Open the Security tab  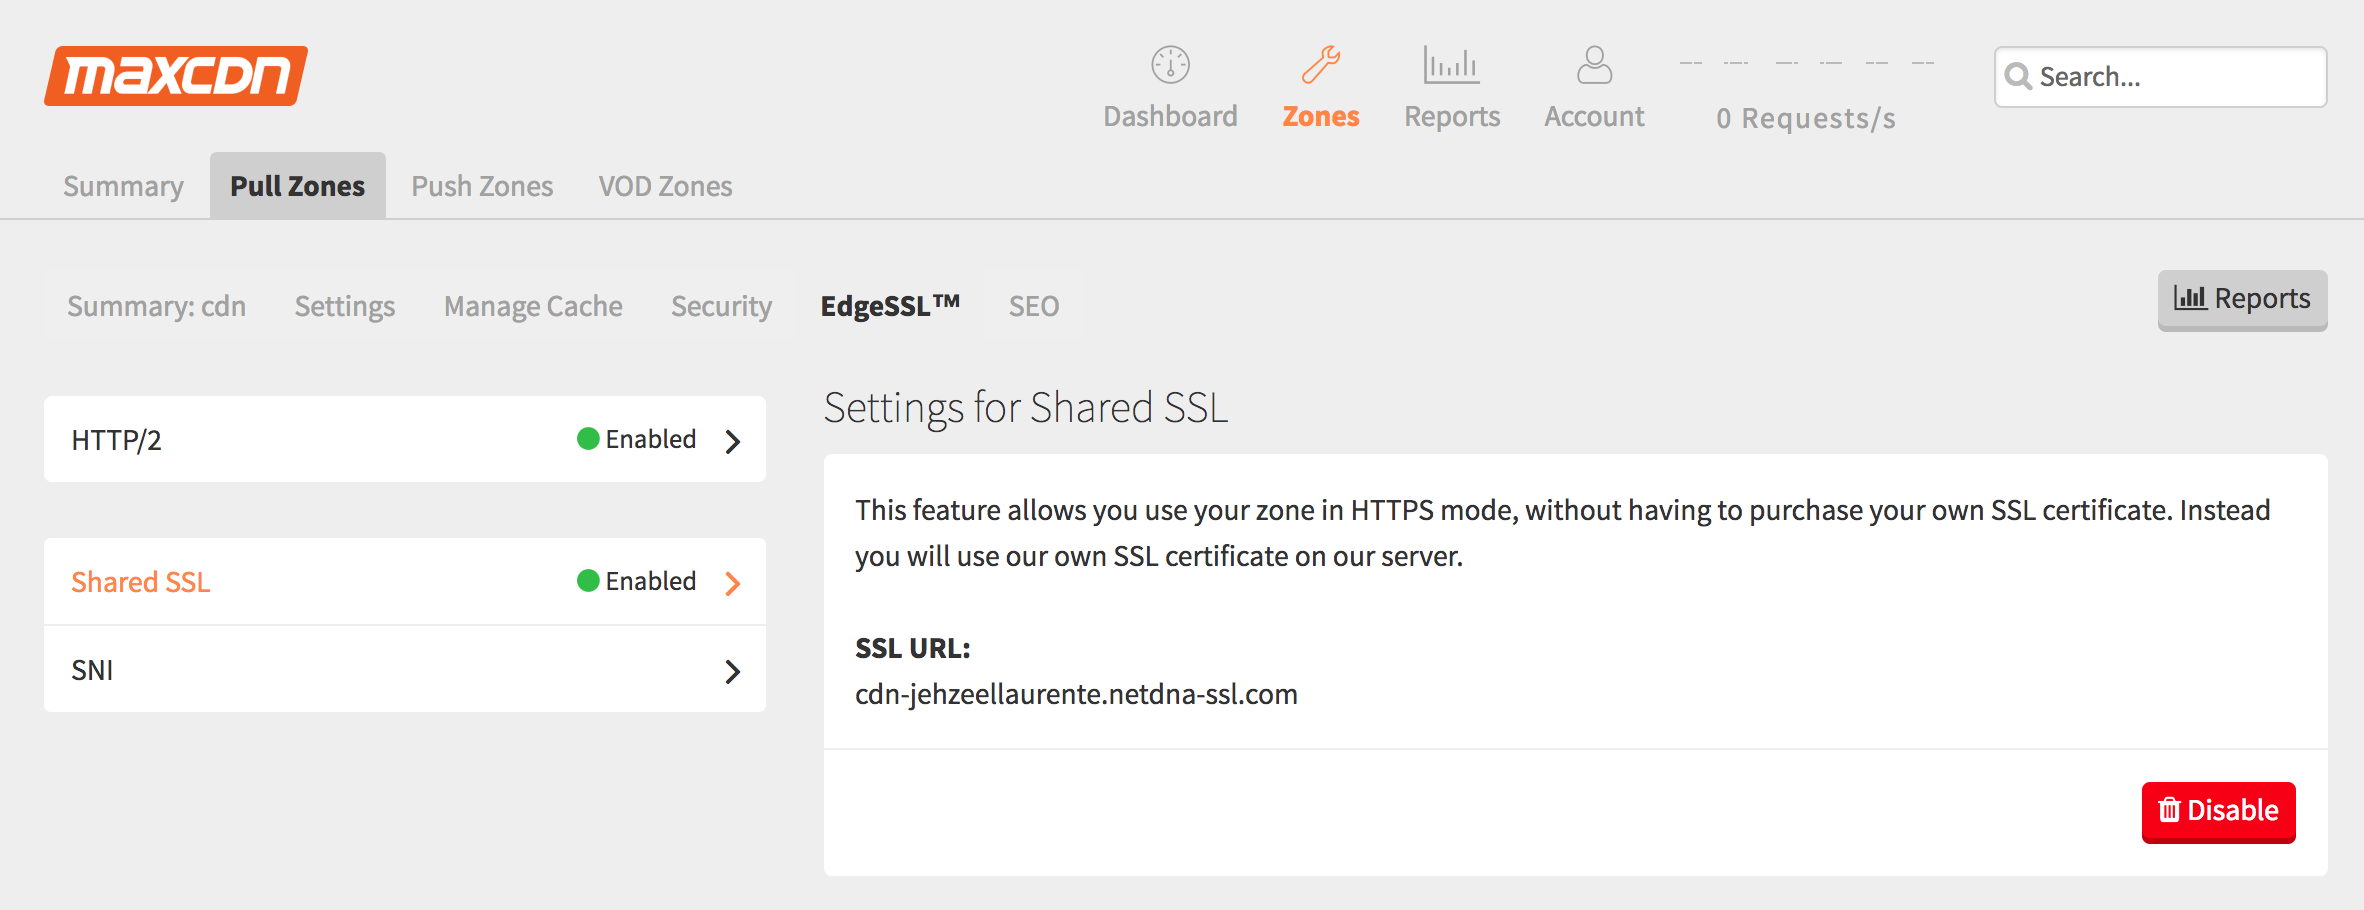click(x=721, y=306)
